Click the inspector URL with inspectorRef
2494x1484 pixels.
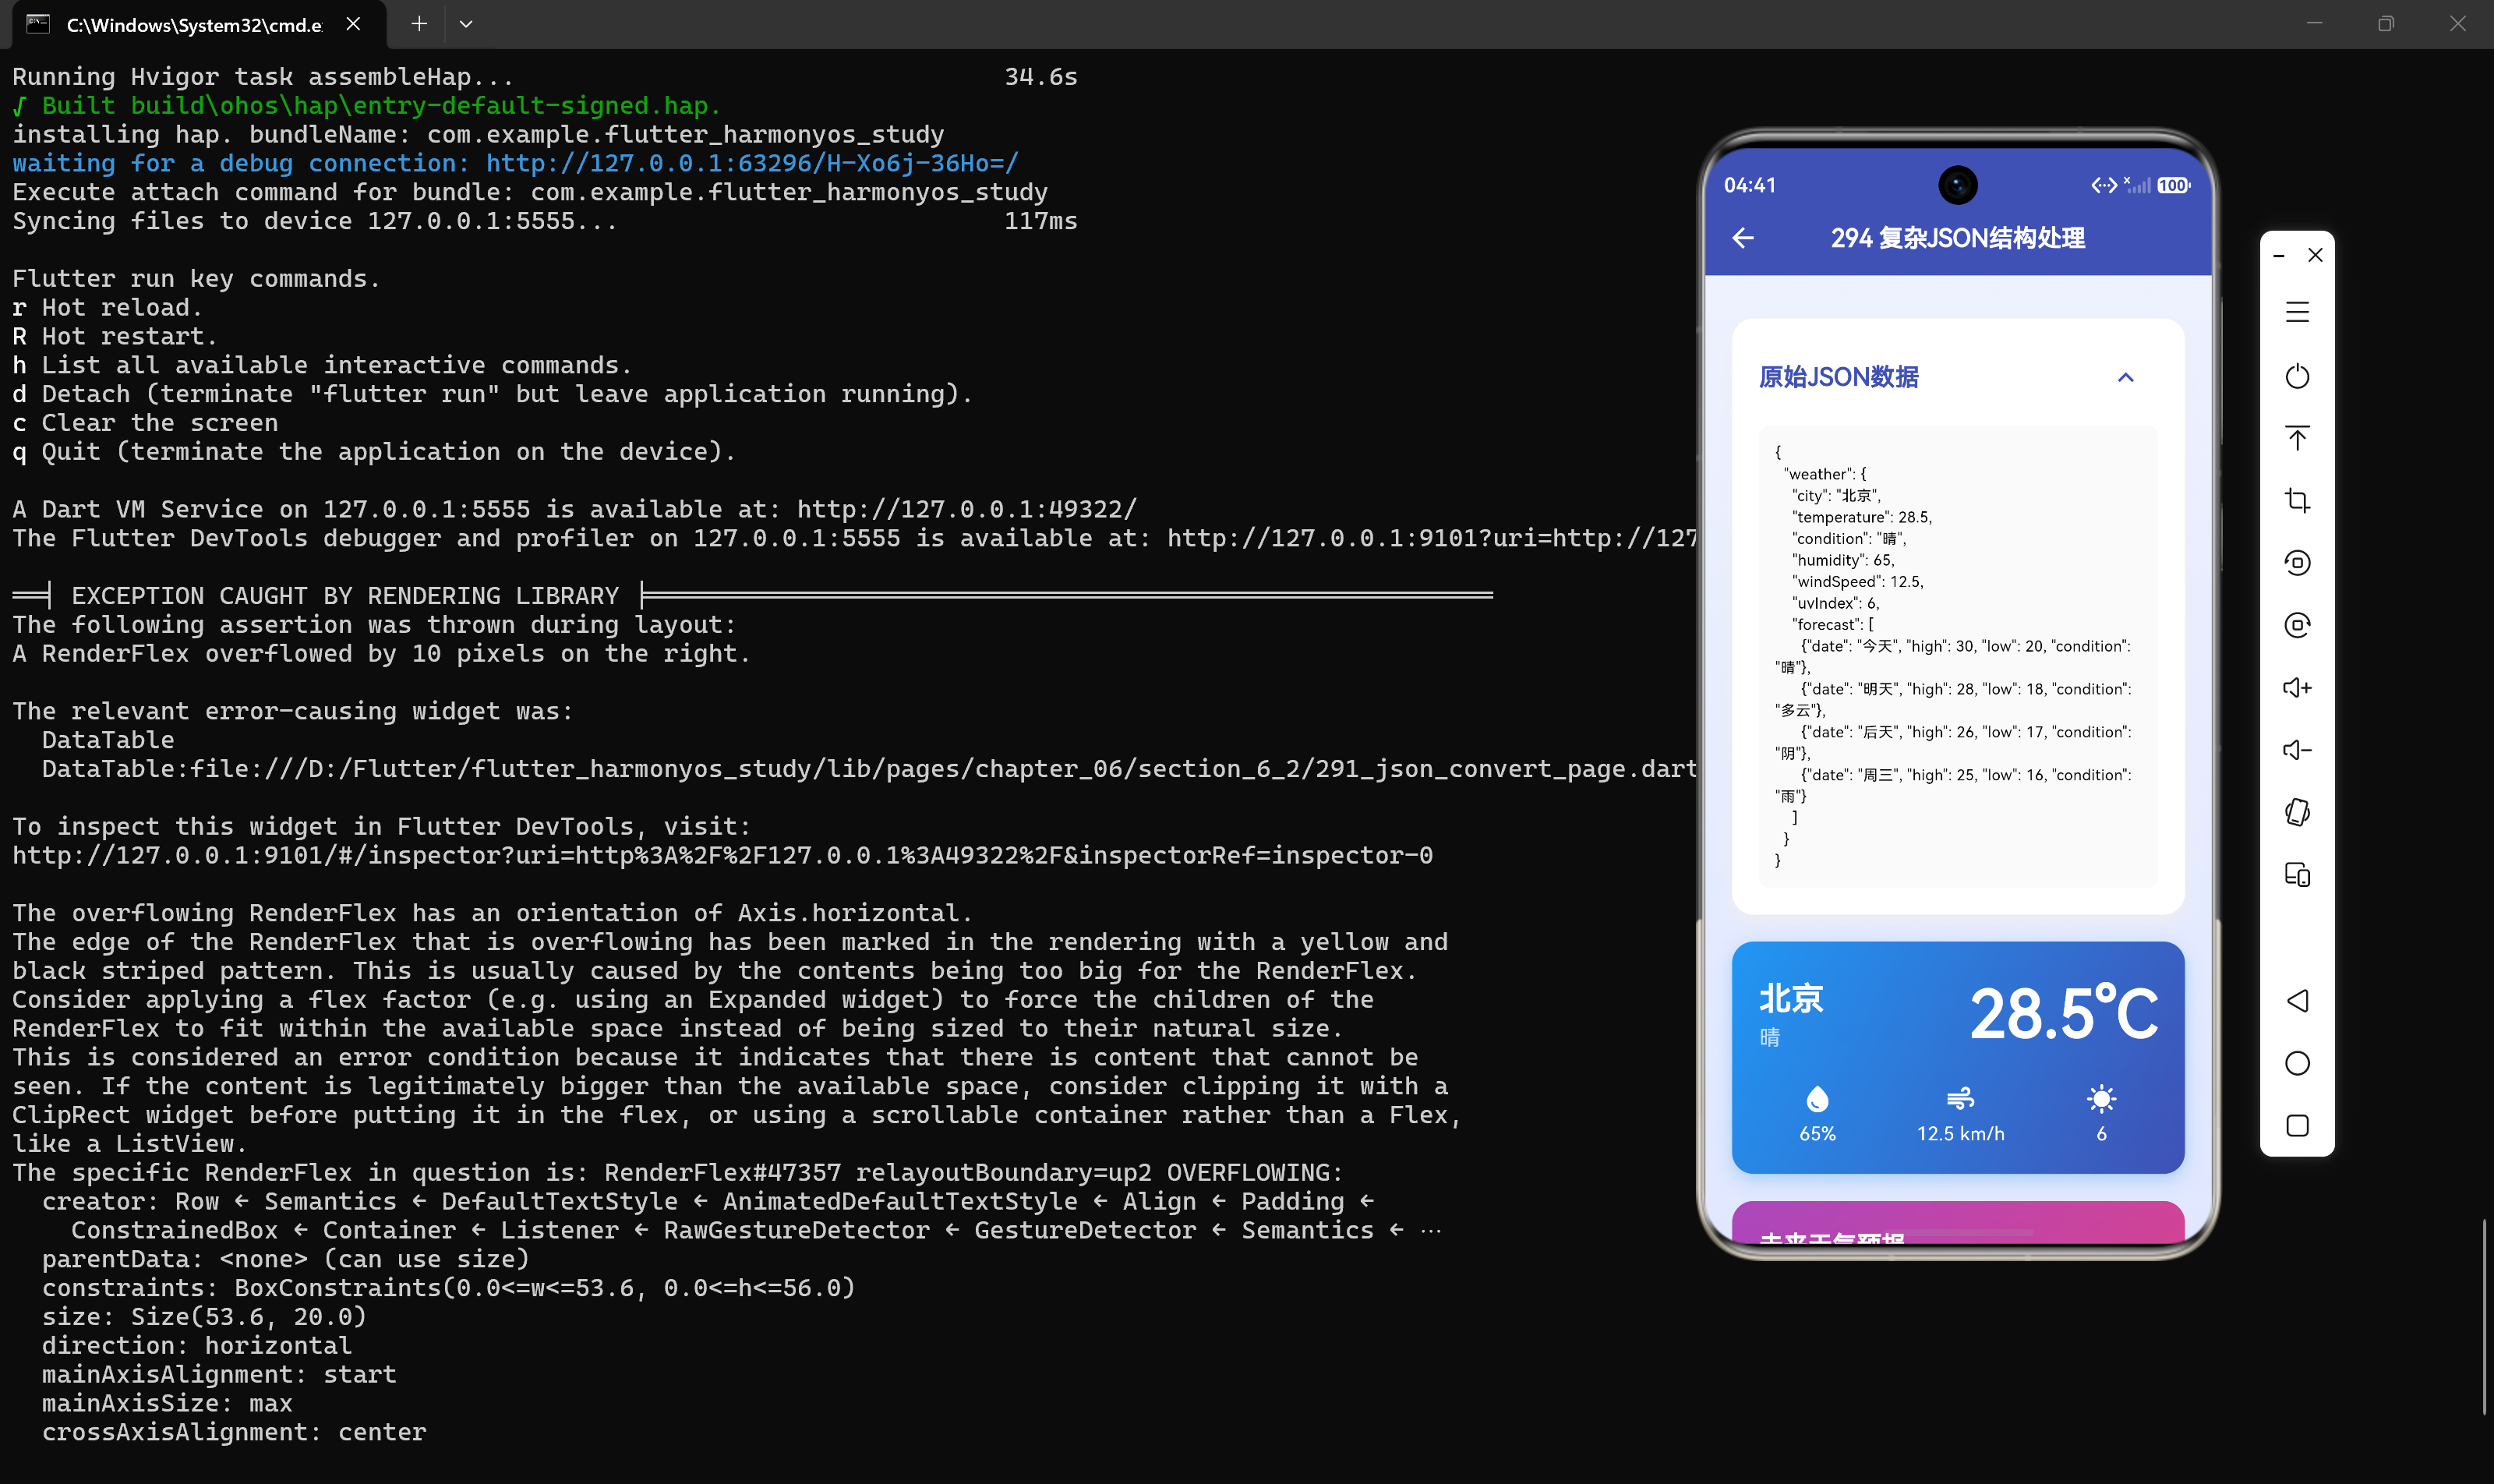point(722,855)
